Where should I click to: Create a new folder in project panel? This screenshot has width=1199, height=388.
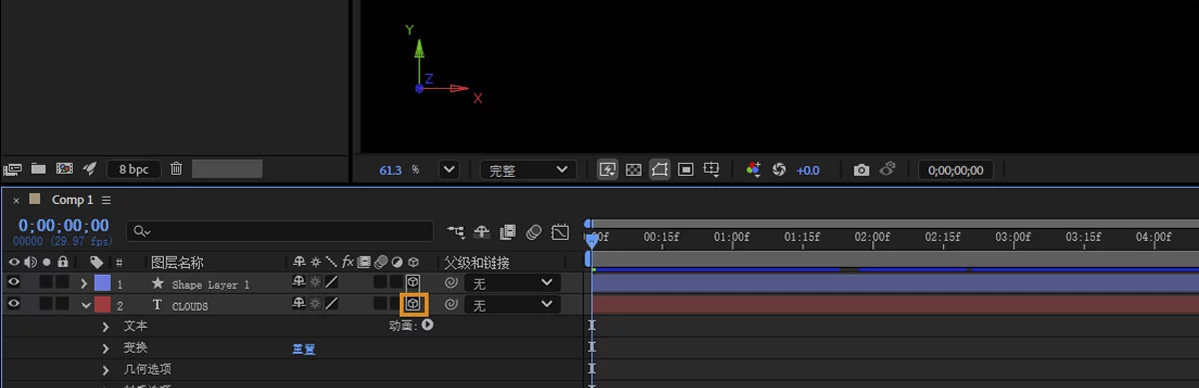pyautogui.click(x=38, y=169)
